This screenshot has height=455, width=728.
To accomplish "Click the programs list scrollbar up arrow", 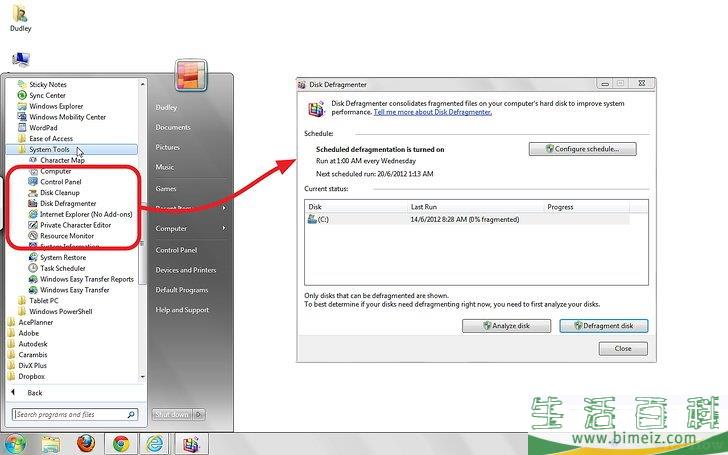I will click(x=143, y=84).
